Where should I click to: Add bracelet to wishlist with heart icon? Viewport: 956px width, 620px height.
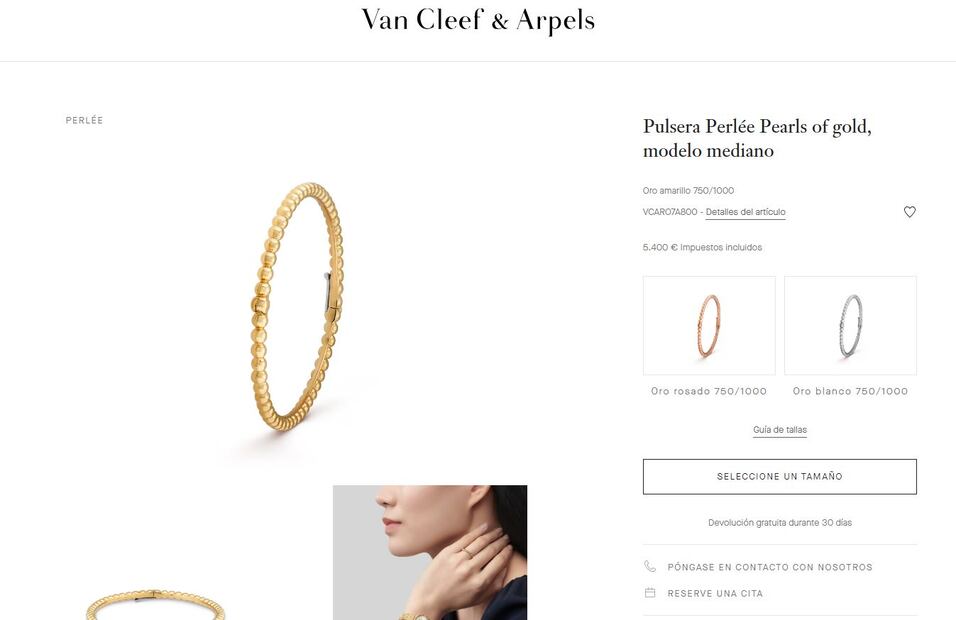click(909, 212)
